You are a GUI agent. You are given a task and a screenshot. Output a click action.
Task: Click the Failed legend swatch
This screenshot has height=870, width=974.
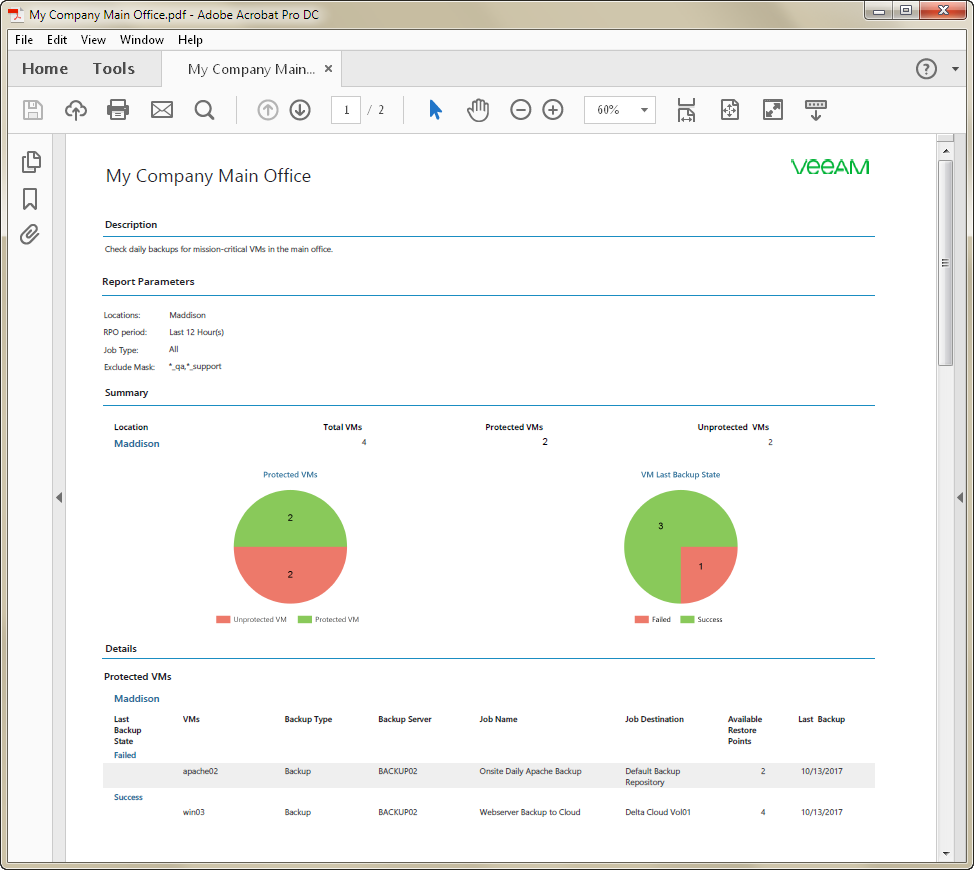click(x=642, y=619)
